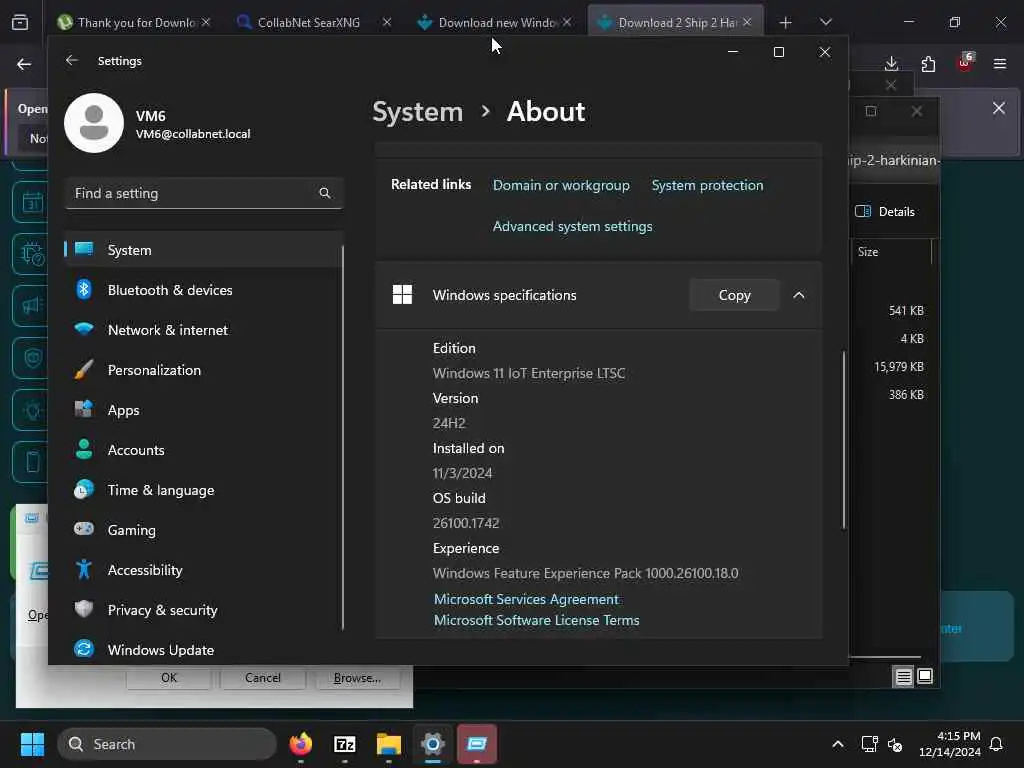Open Microsoft Services Agreement link
The image size is (1024, 768).
tap(526, 599)
